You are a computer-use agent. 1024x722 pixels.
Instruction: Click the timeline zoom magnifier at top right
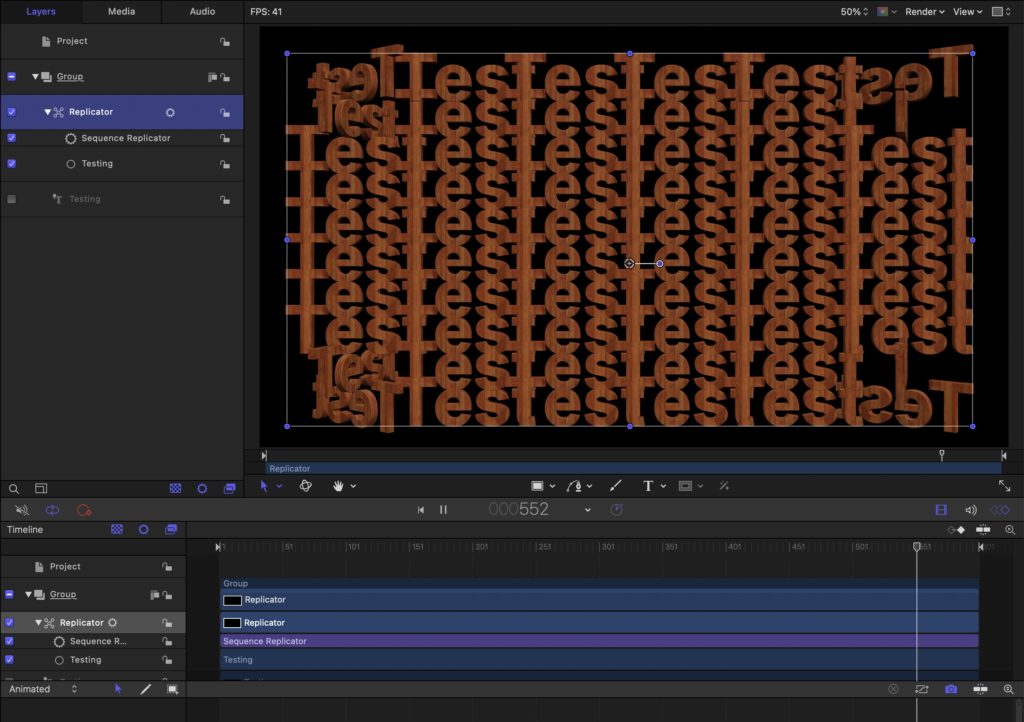click(x=1010, y=530)
